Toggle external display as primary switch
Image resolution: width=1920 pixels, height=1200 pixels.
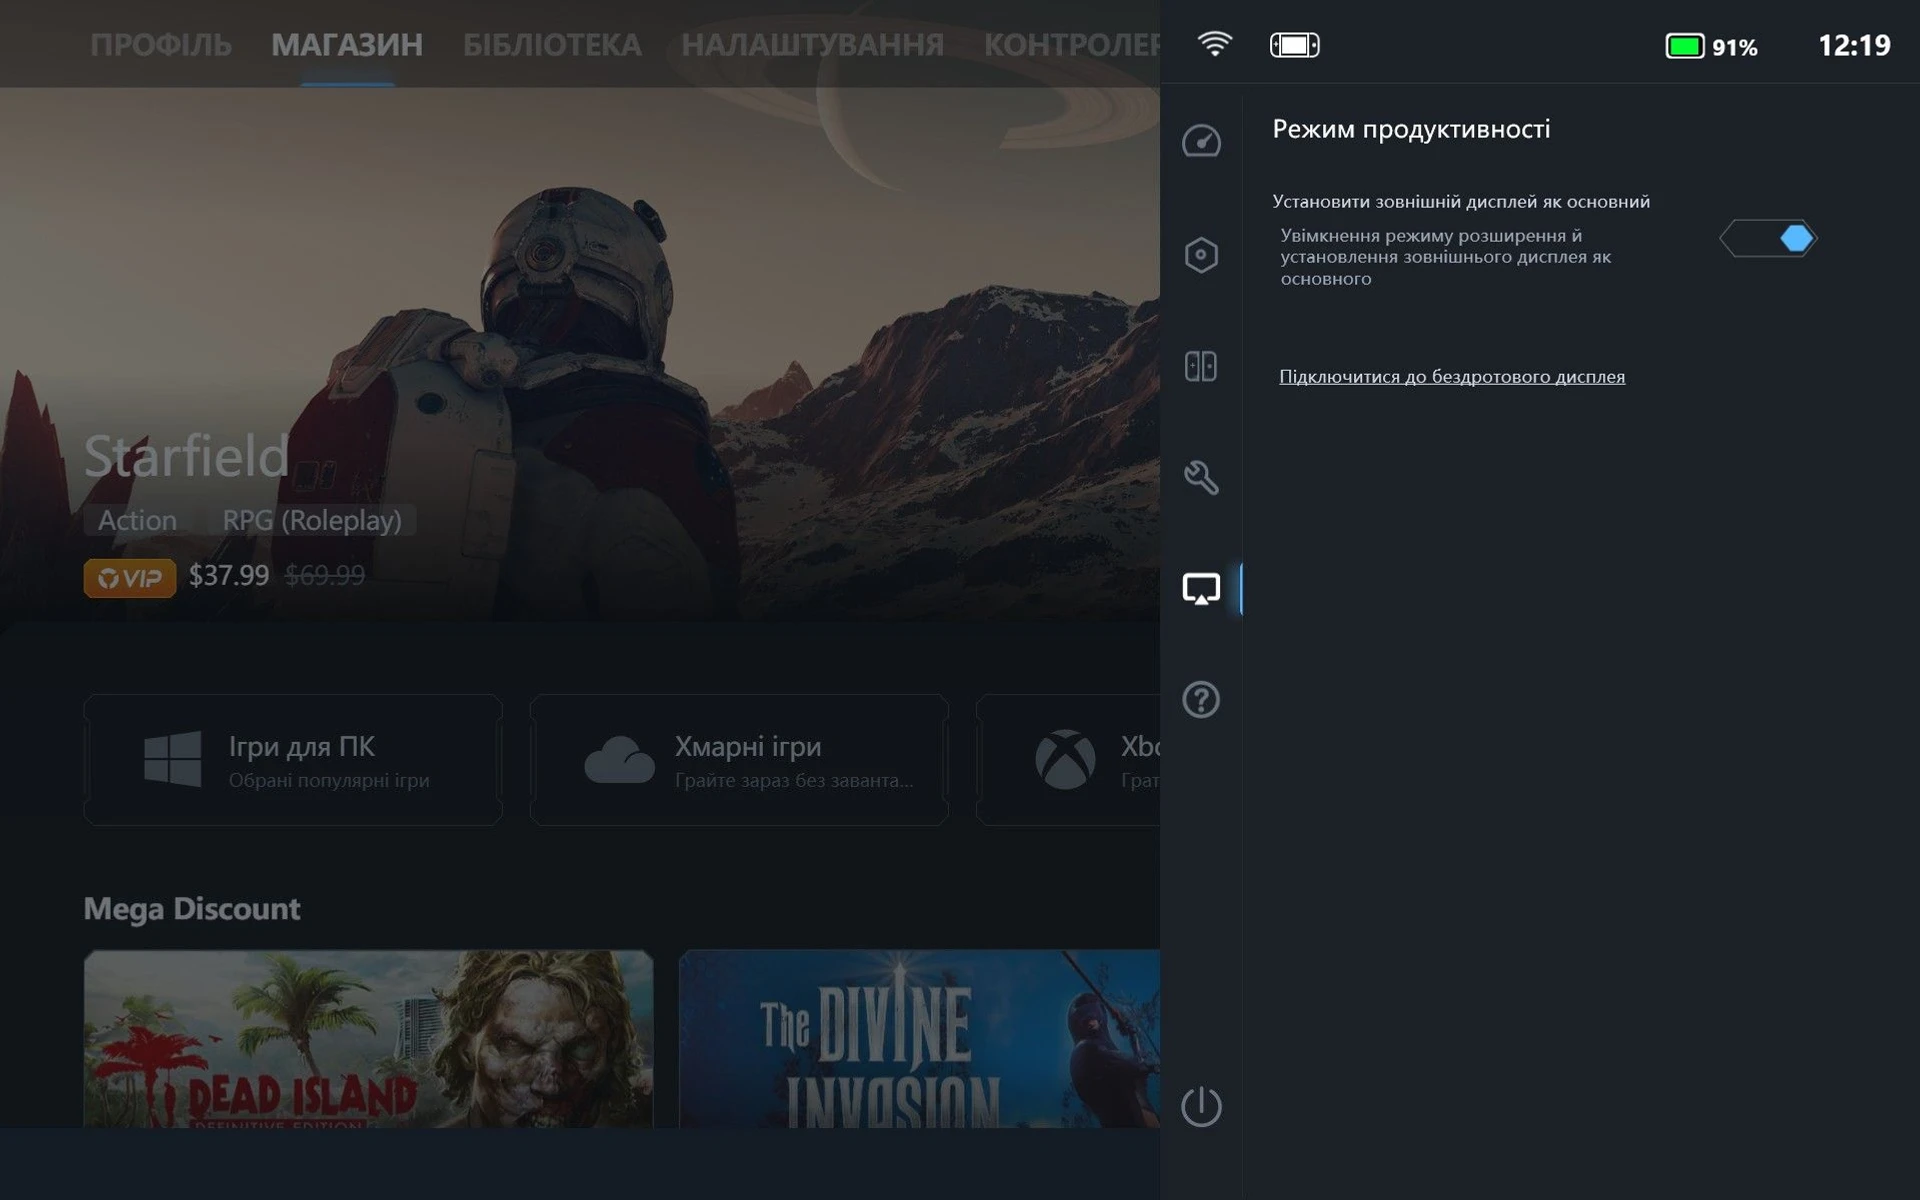pos(1768,238)
